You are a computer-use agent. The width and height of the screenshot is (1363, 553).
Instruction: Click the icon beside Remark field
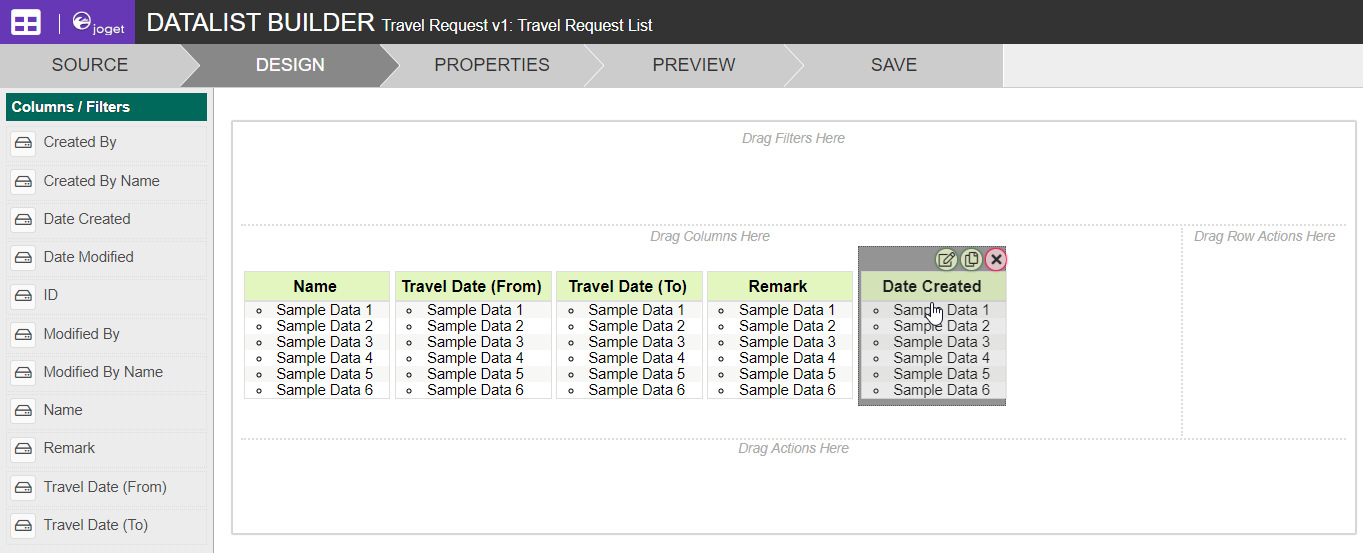pos(24,449)
